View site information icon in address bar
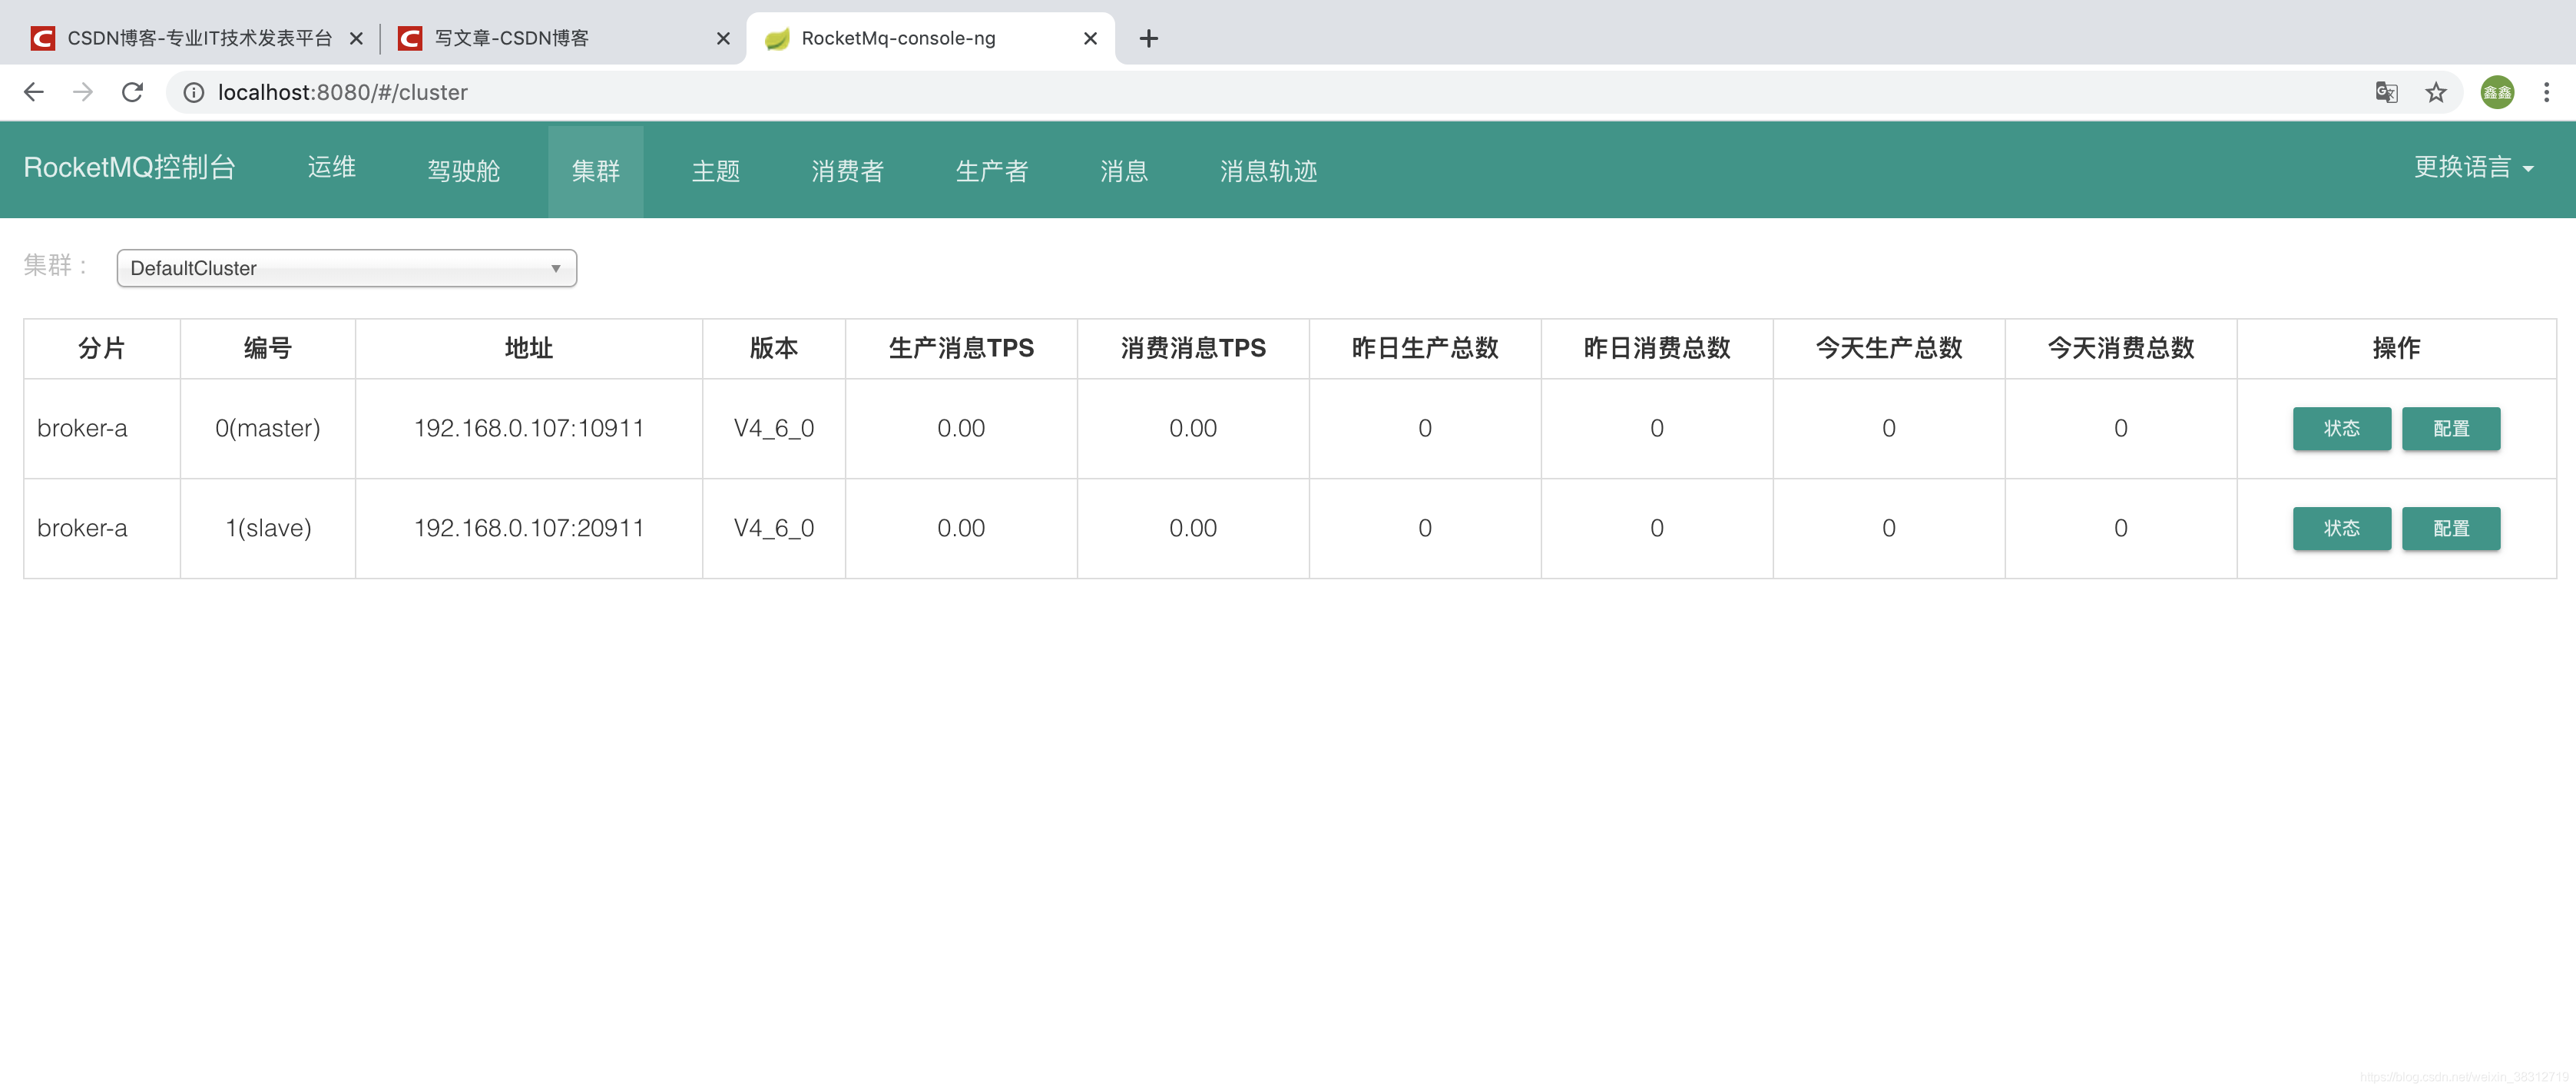The height and width of the screenshot is (1091, 2576). pos(194,92)
